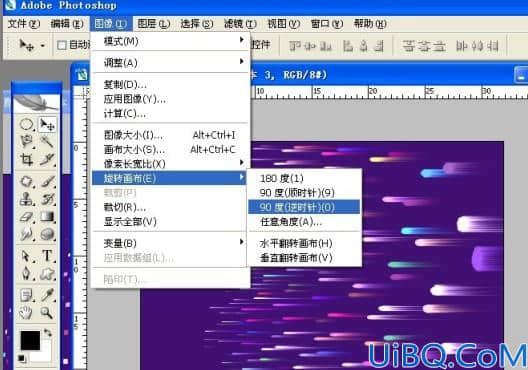Swap foreground and background colors
The height and width of the screenshot is (370, 528).
(x=47, y=333)
